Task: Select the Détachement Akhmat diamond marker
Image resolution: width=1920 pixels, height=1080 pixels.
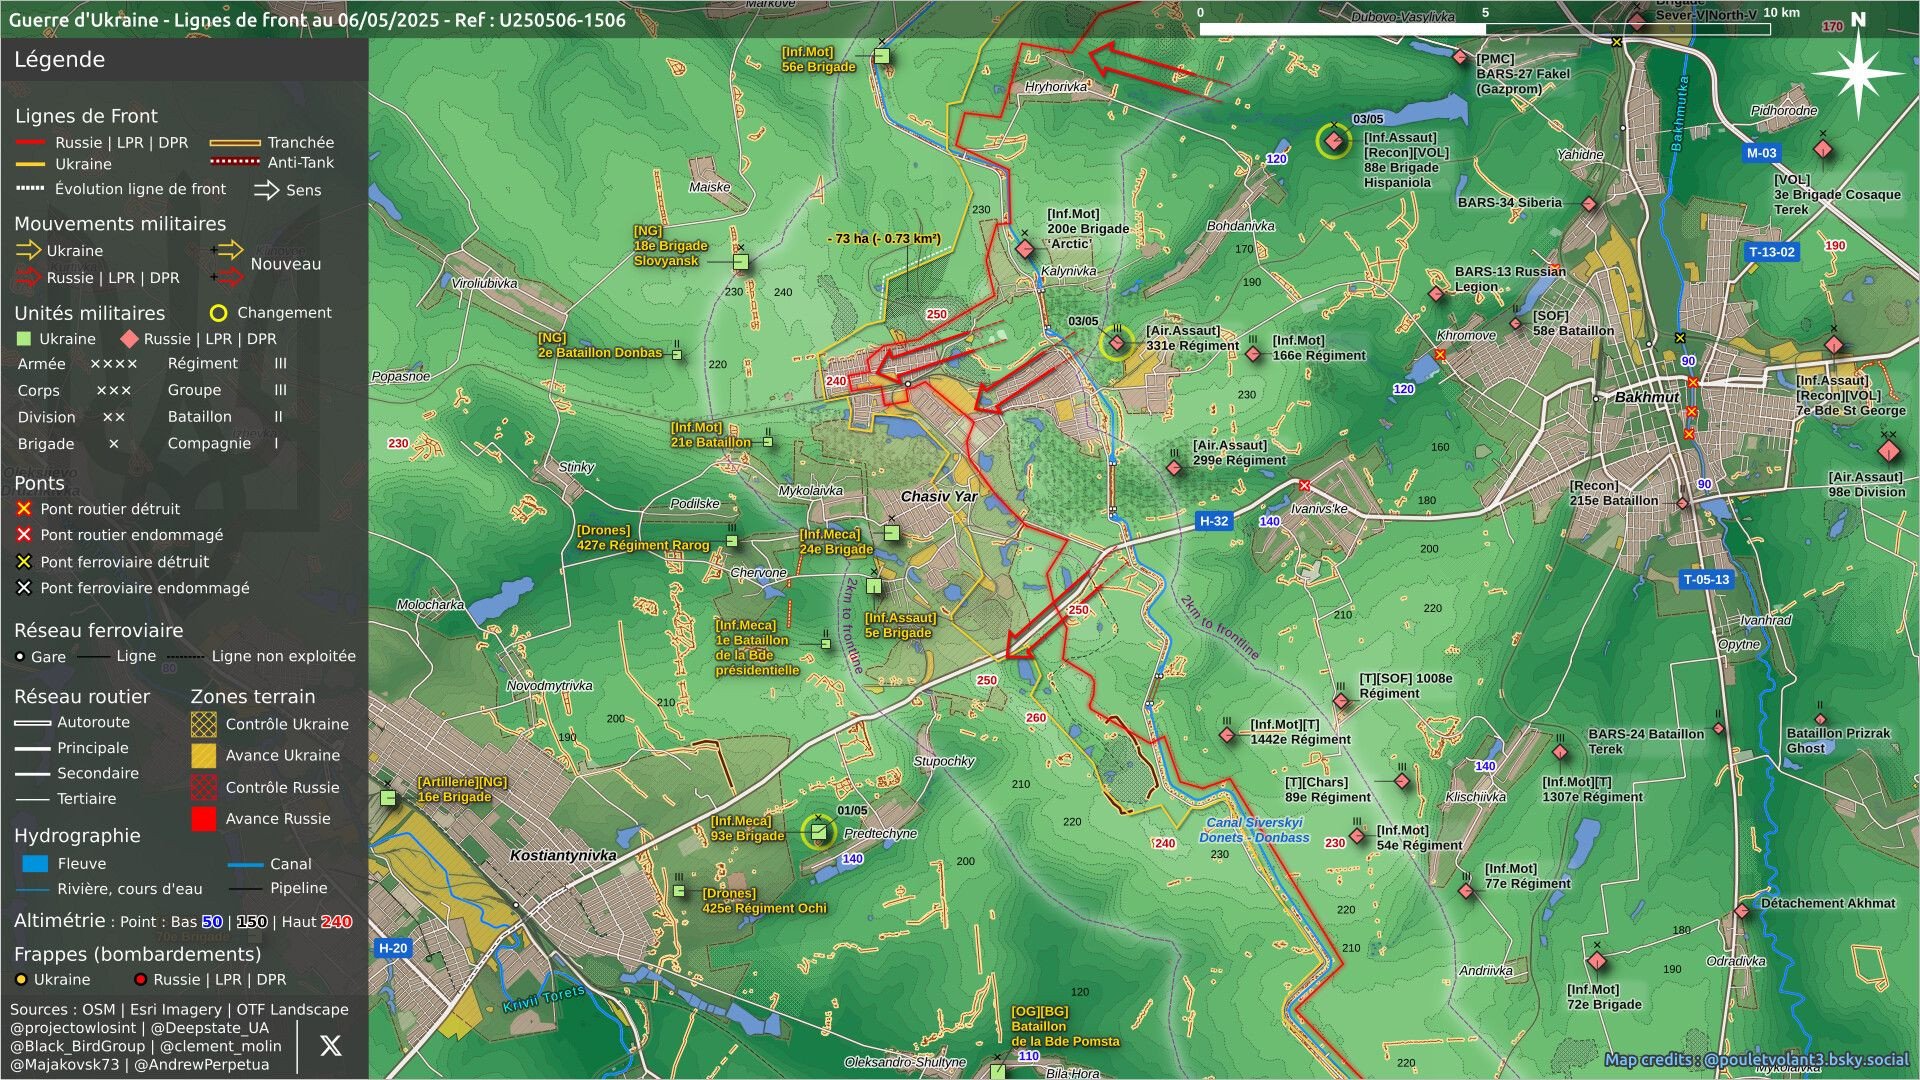Action: coord(1743,910)
